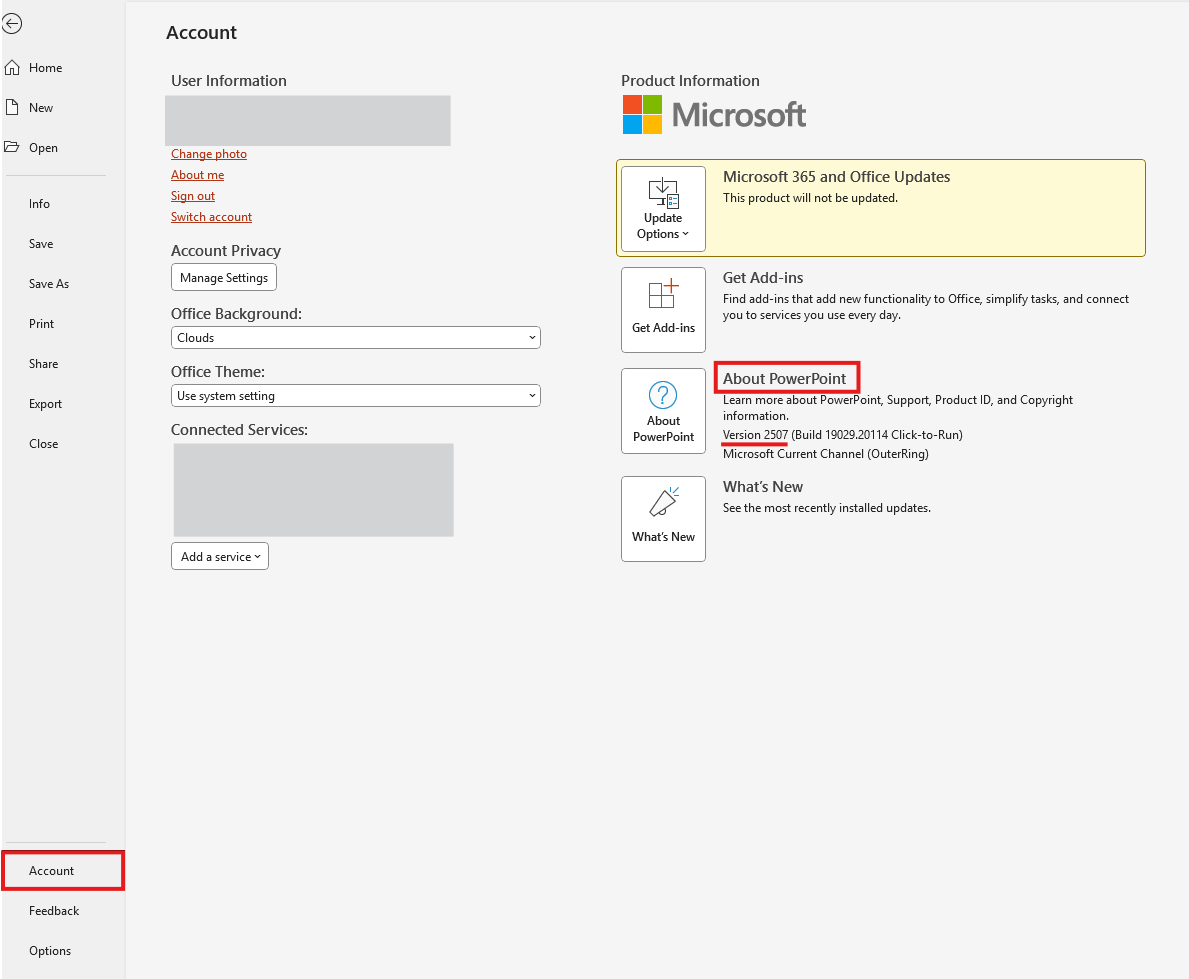
Task: Click the Get Add-ins heading text
Action: coord(763,278)
